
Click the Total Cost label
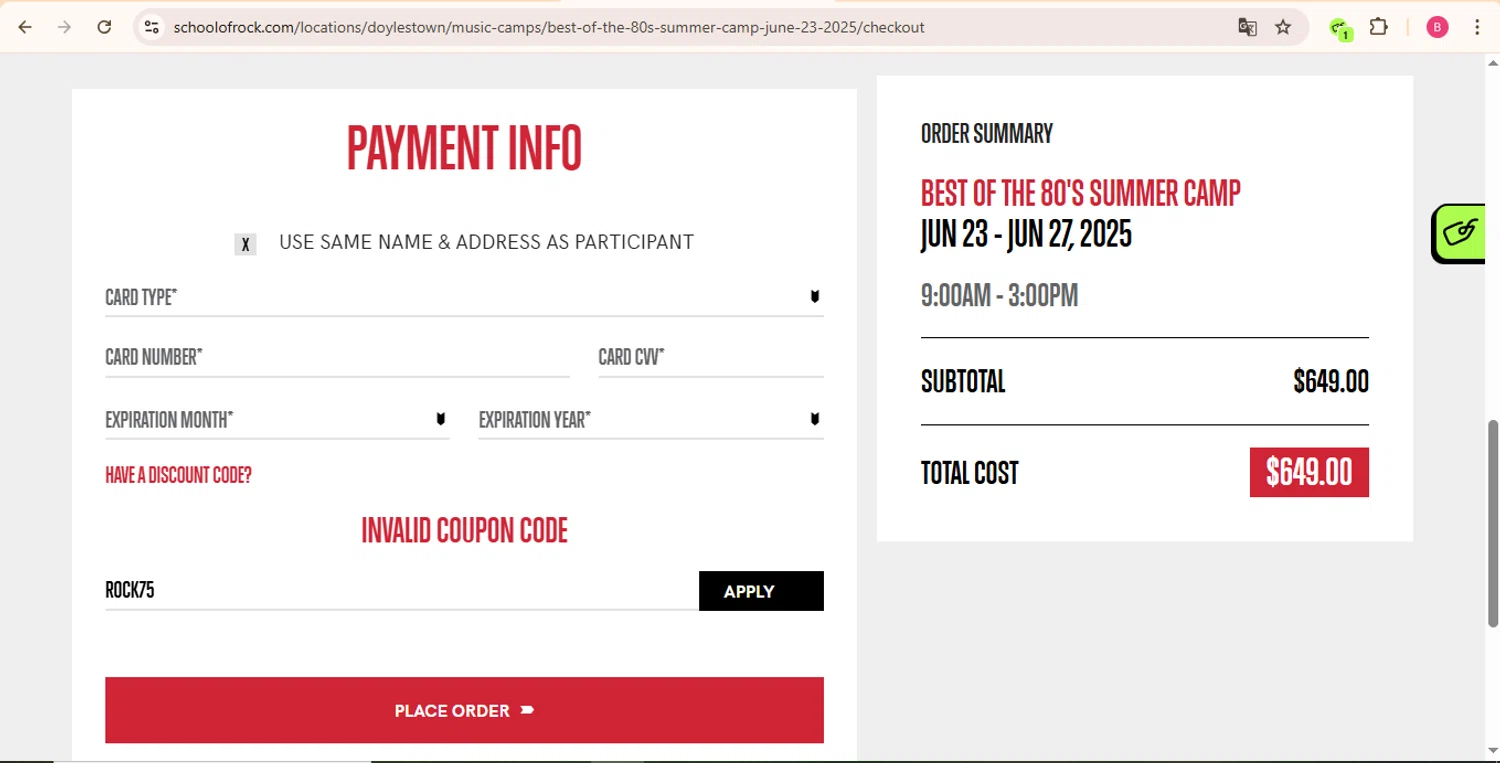(970, 473)
